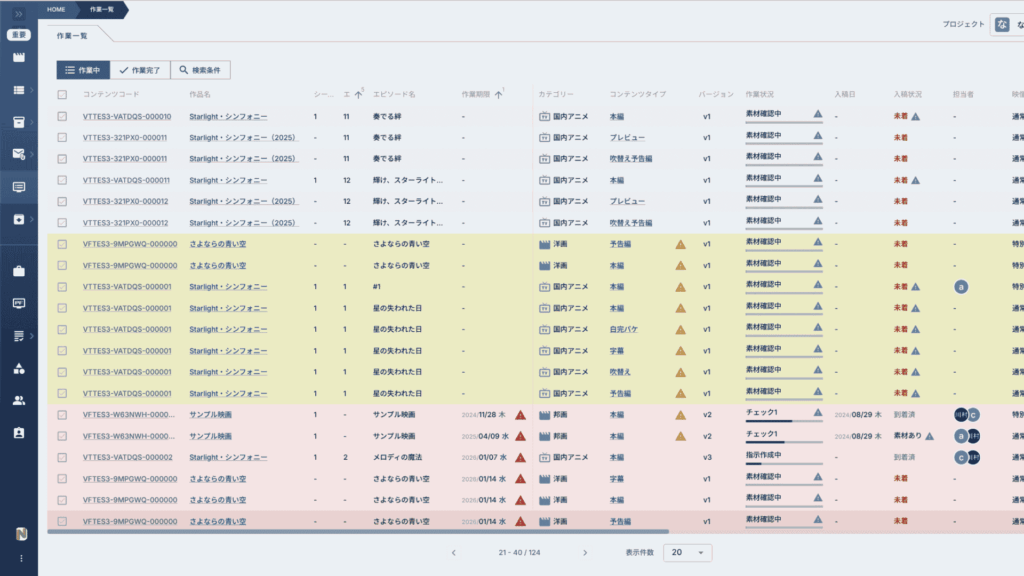This screenshot has width=1024, height=576.
Task: Check the row for メロディの魔法 episode
Action: (x=62, y=457)
